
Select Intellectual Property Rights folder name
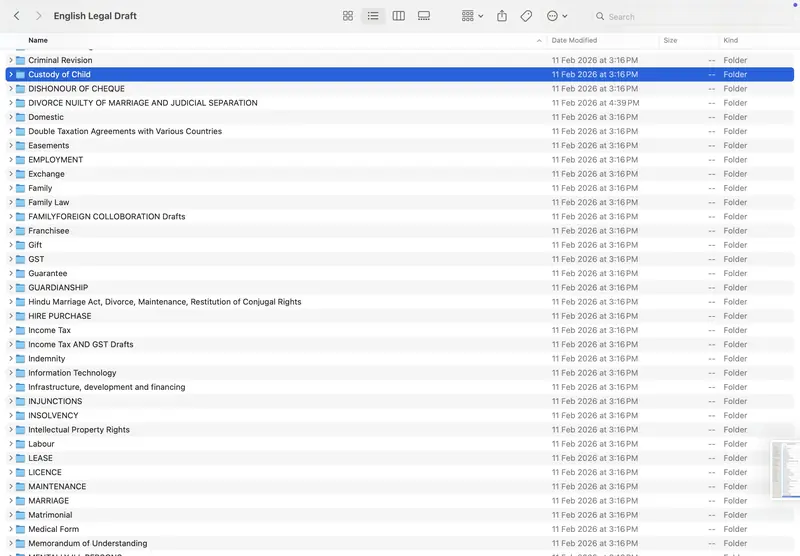tap(79, 430)
